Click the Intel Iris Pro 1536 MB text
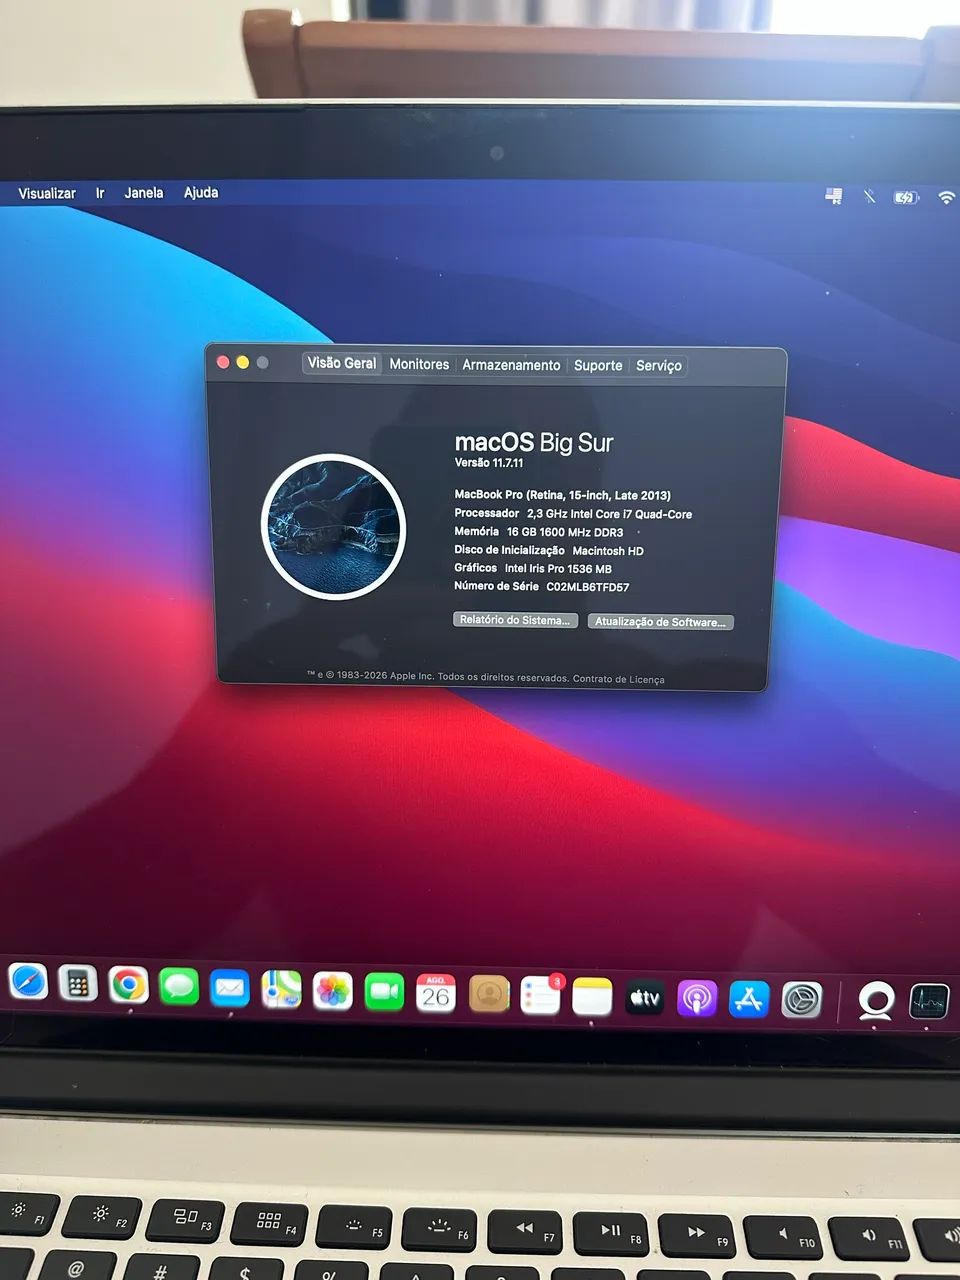This screenshot has height=1280, width=960. (558, 569)
